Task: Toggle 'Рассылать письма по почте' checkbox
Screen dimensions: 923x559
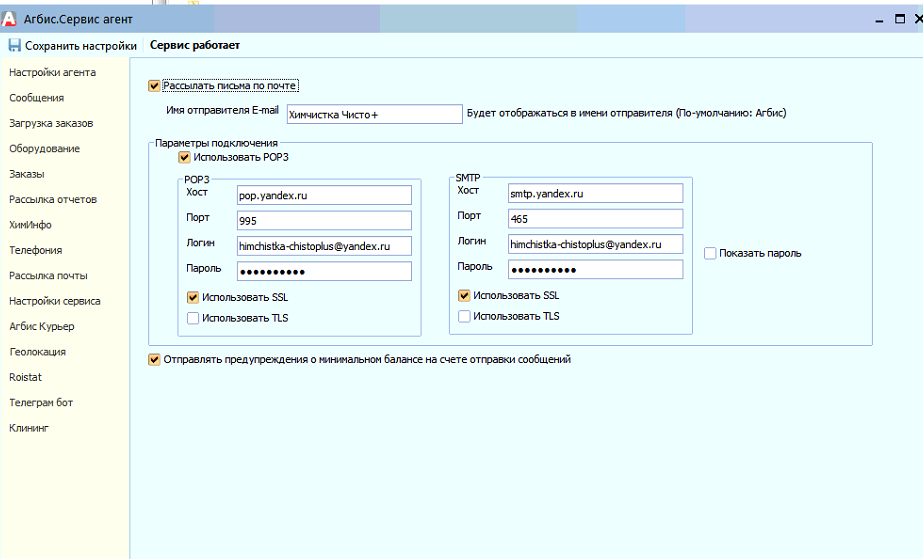Action: (x=154, y=86)
